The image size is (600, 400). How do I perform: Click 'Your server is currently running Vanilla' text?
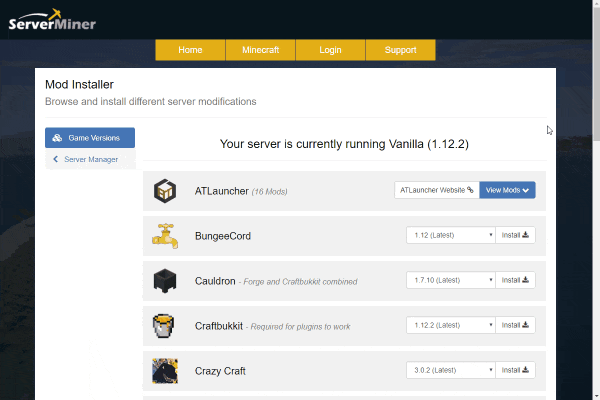point(321,144)
